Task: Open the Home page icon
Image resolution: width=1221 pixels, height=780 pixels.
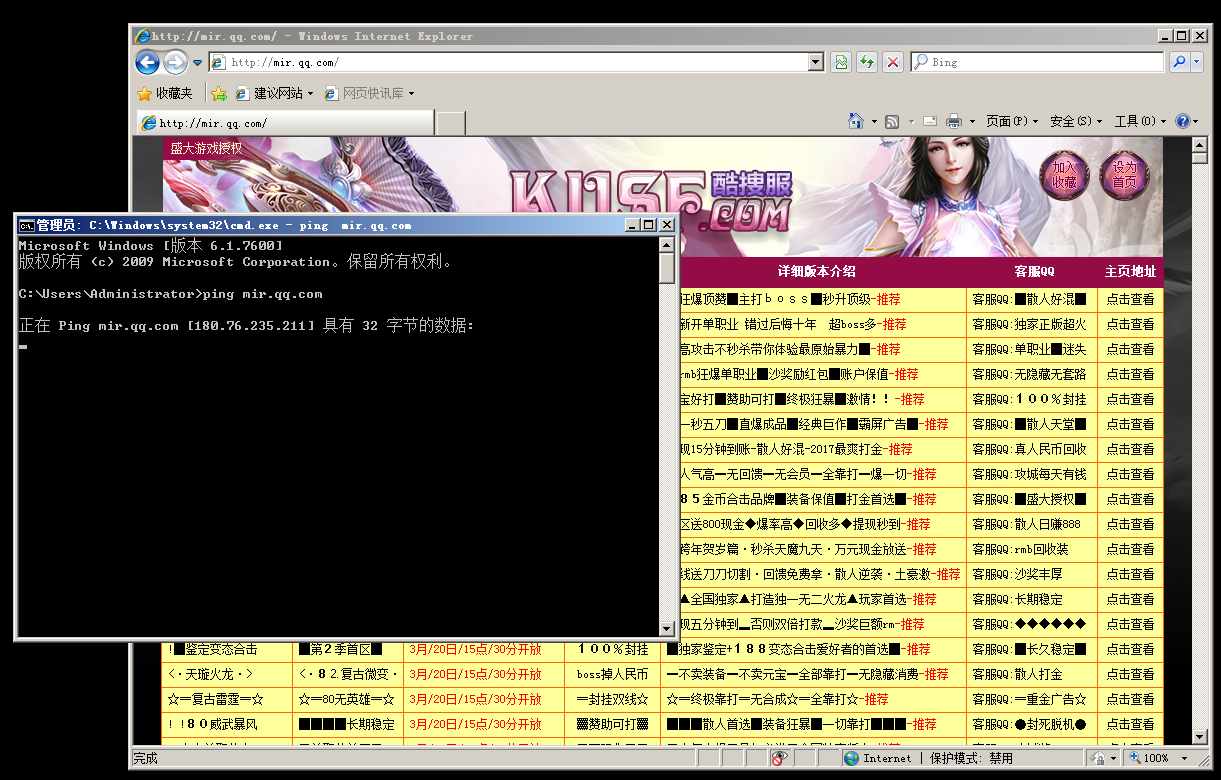Action: [x=856, y=121]
